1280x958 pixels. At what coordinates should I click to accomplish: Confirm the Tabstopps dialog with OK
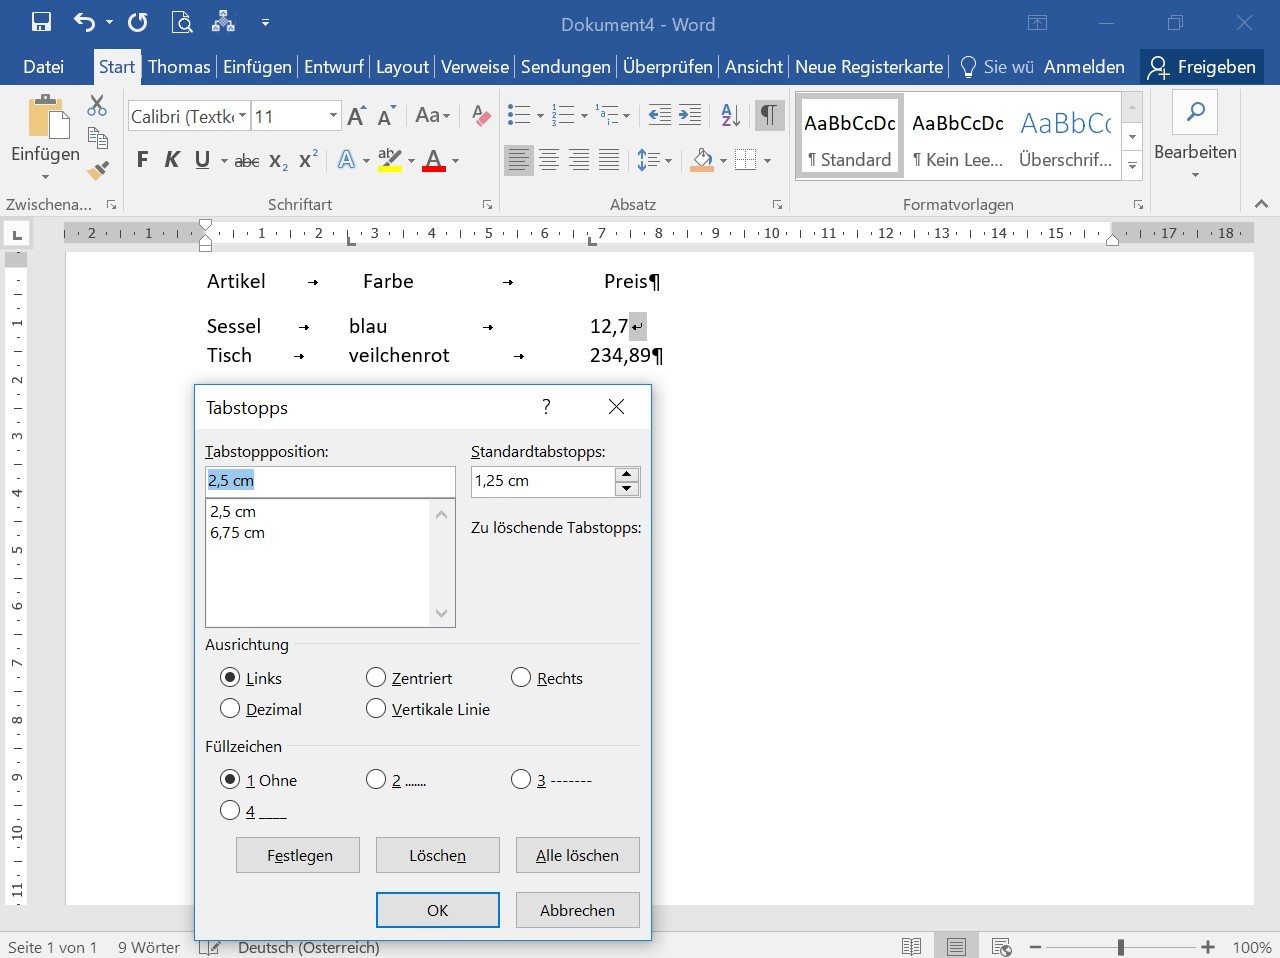[437, 910]
